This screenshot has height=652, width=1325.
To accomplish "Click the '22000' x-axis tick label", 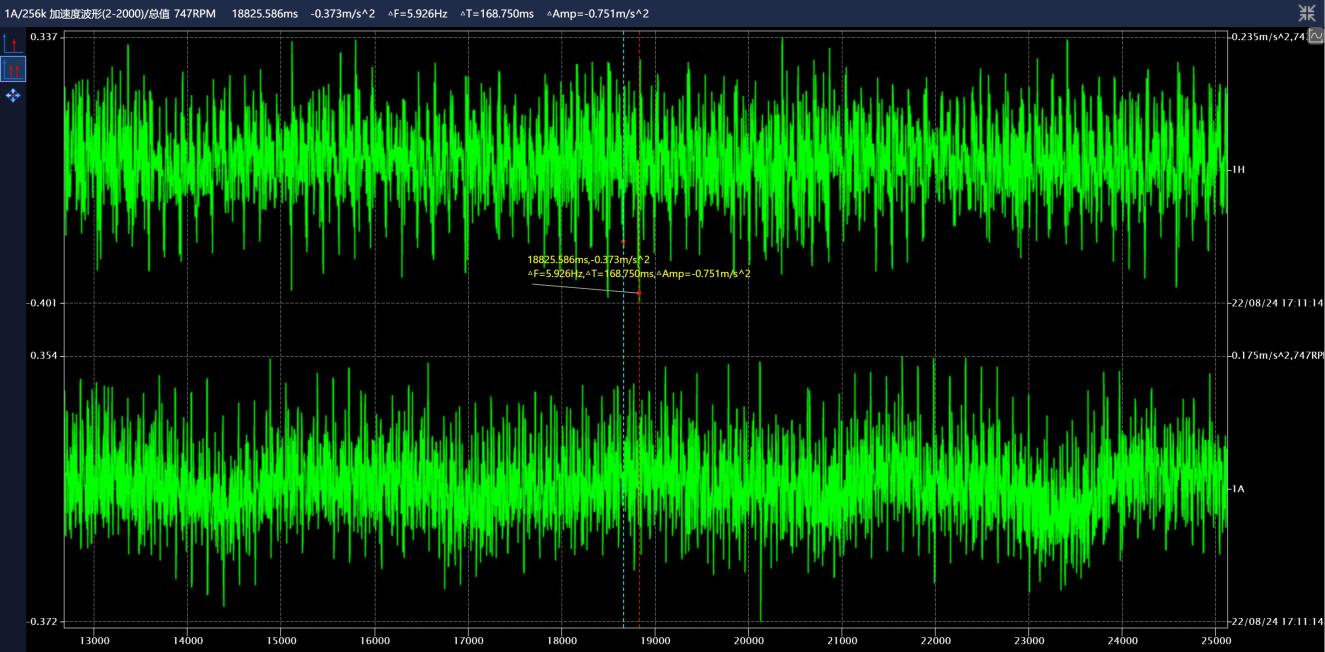I will tap(935, 640).
